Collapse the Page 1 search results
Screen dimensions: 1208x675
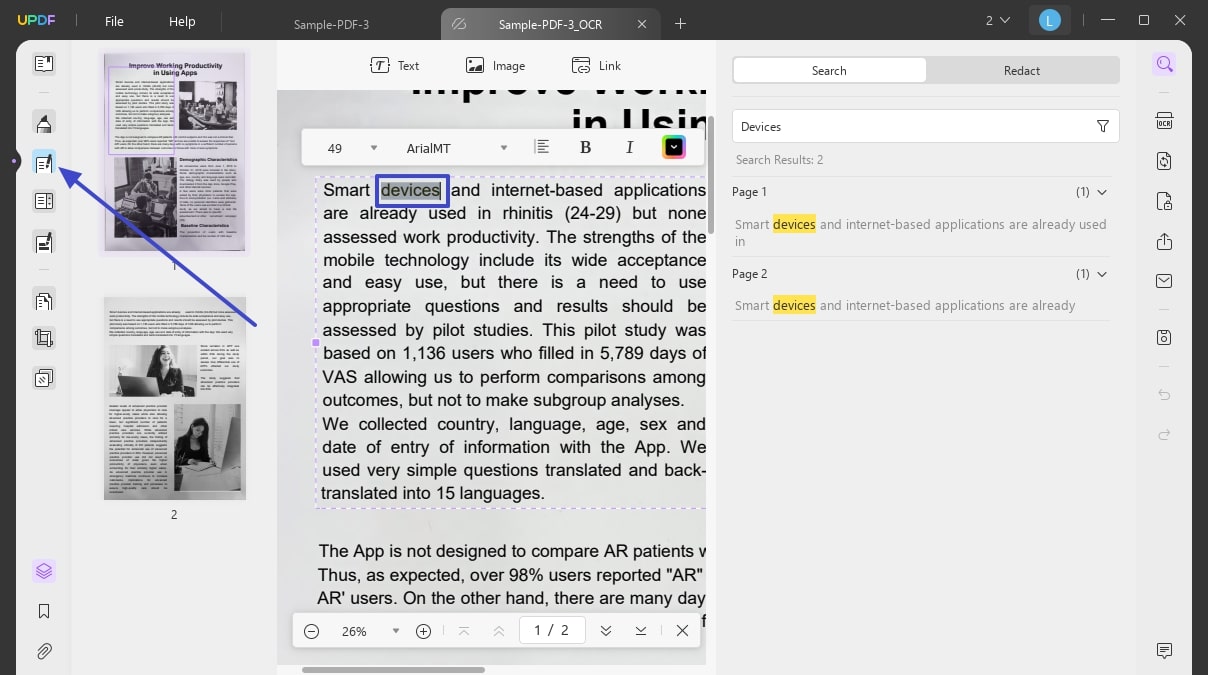(x=1101, y=191)
